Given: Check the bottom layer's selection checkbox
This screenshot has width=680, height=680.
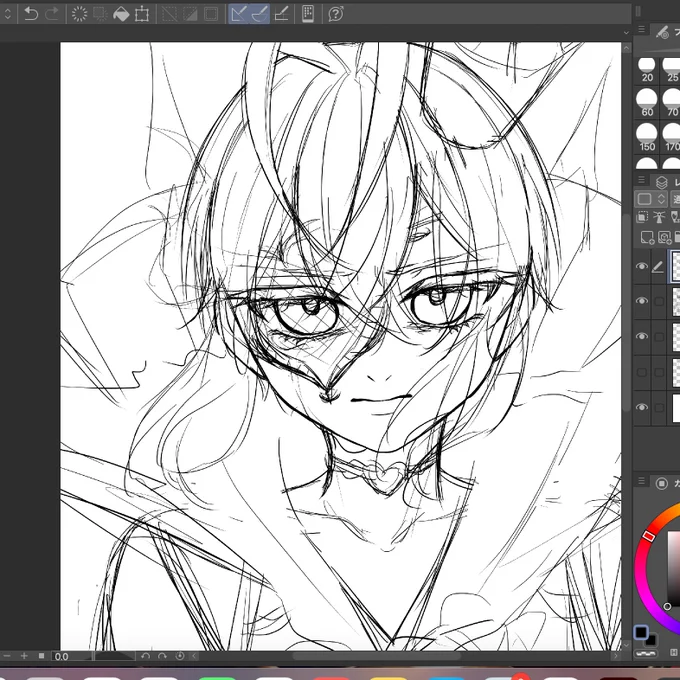Looking at the screenshot, I should tap(659, 408).
